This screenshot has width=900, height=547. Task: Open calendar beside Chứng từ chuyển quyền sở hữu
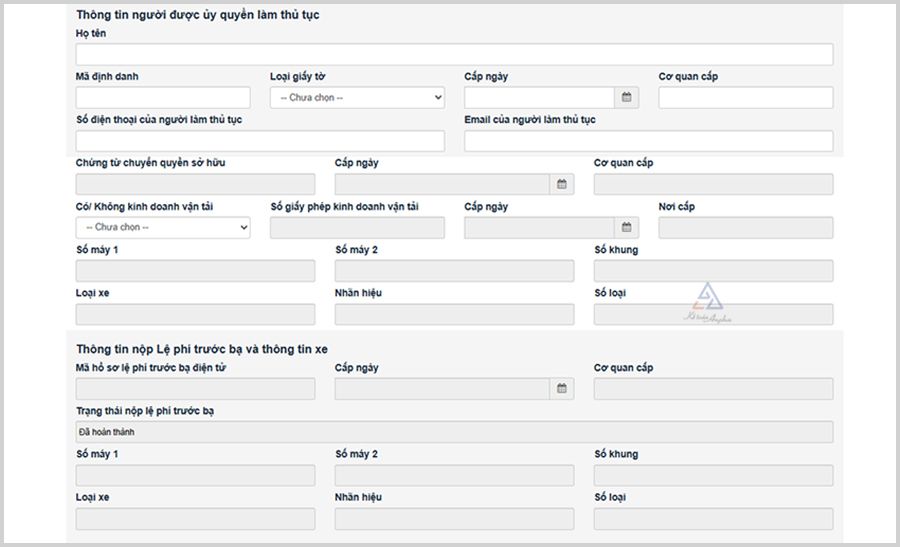(562, 185)
